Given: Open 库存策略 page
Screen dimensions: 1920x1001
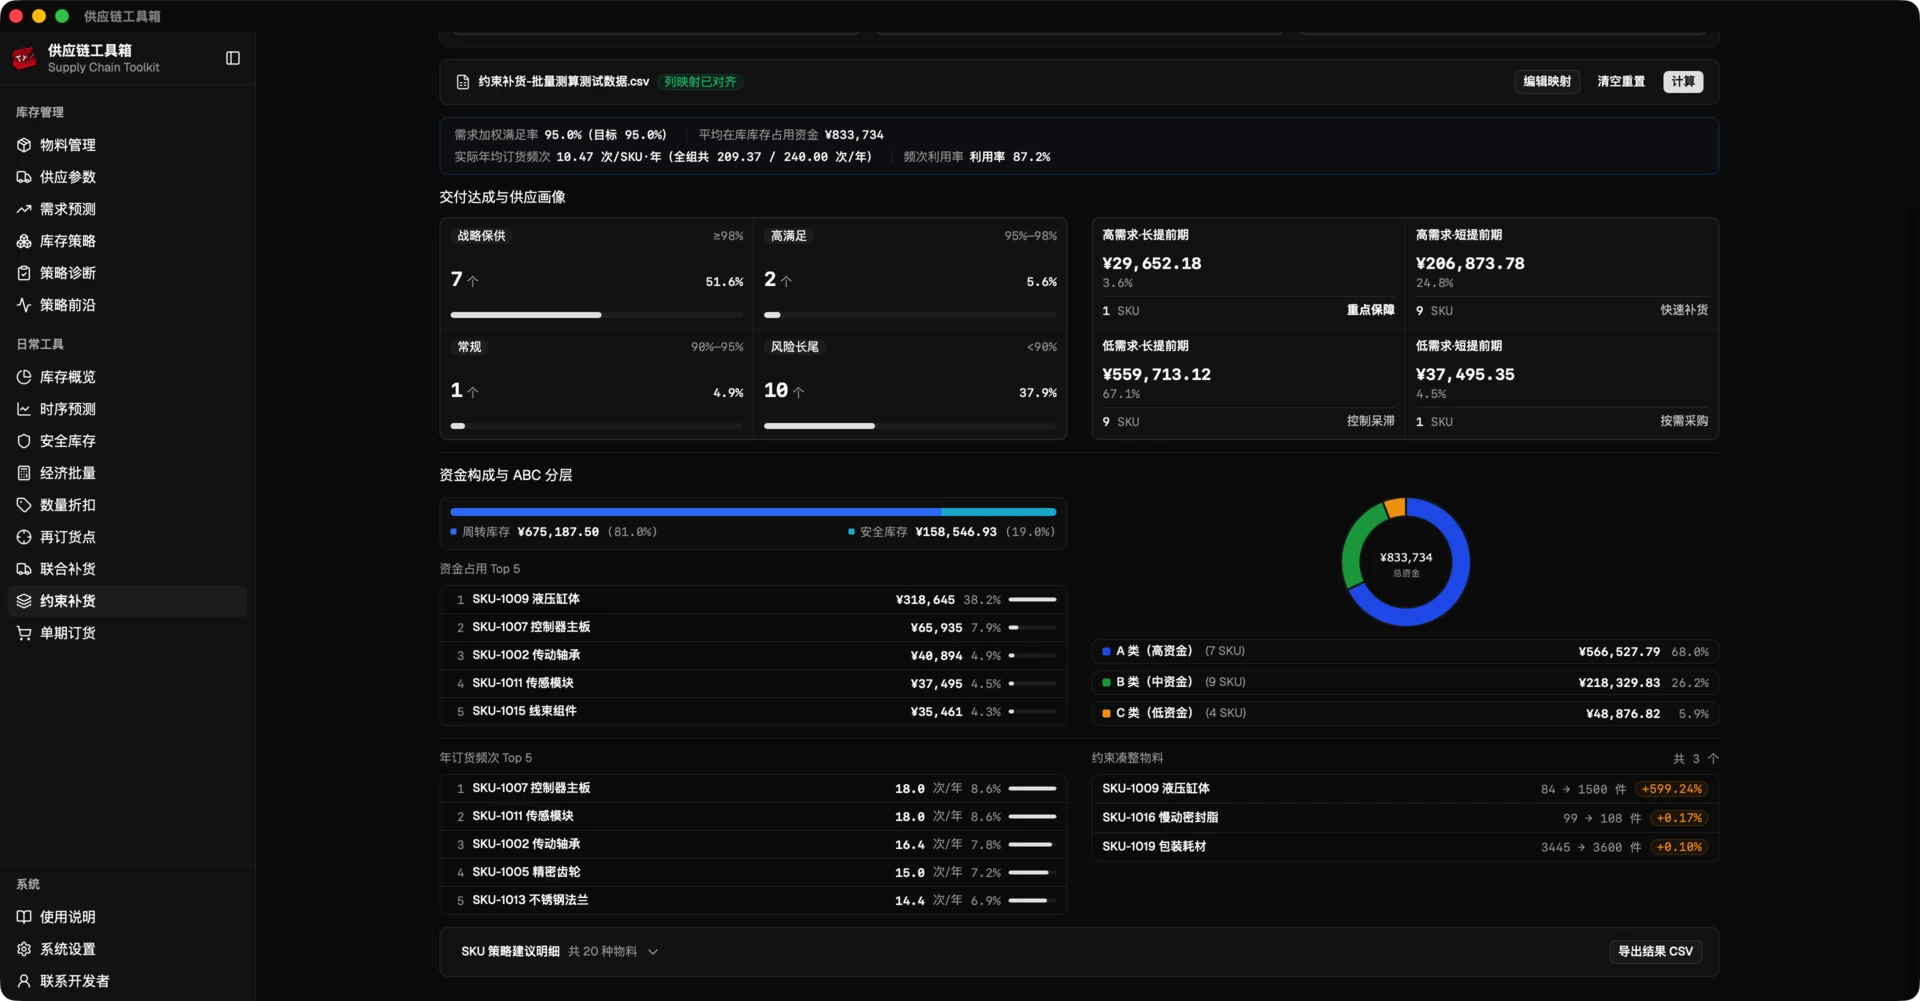Looking at the screenshot, I should [x=127, y=241].
